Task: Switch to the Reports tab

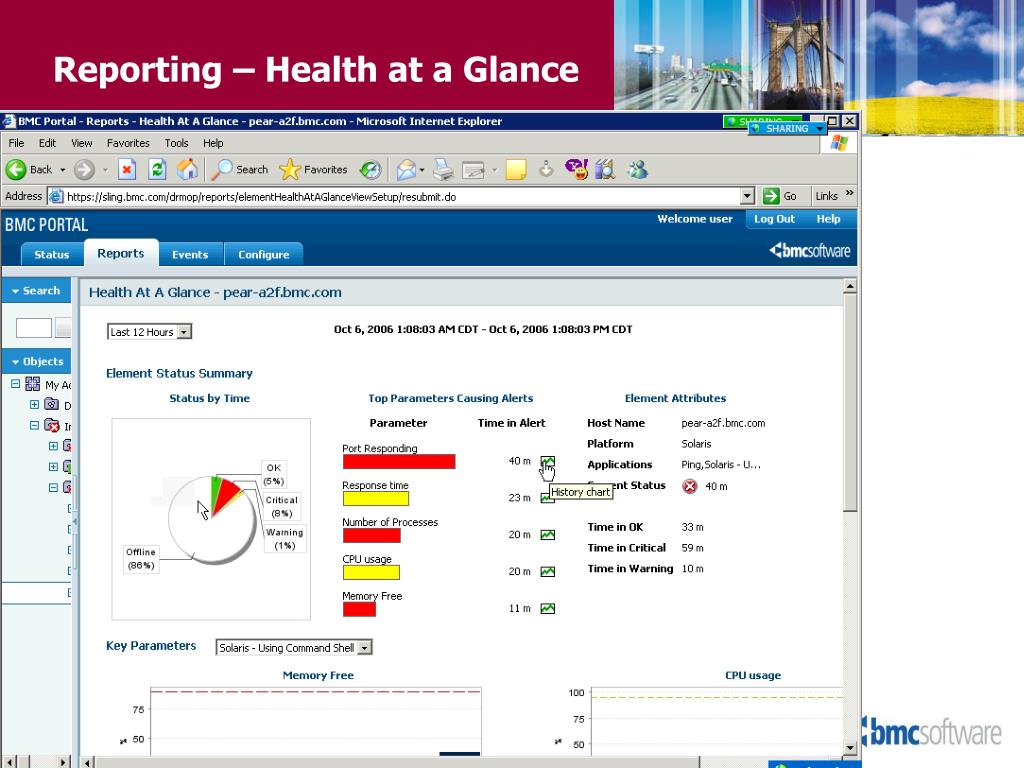Action: click(121, 253)
